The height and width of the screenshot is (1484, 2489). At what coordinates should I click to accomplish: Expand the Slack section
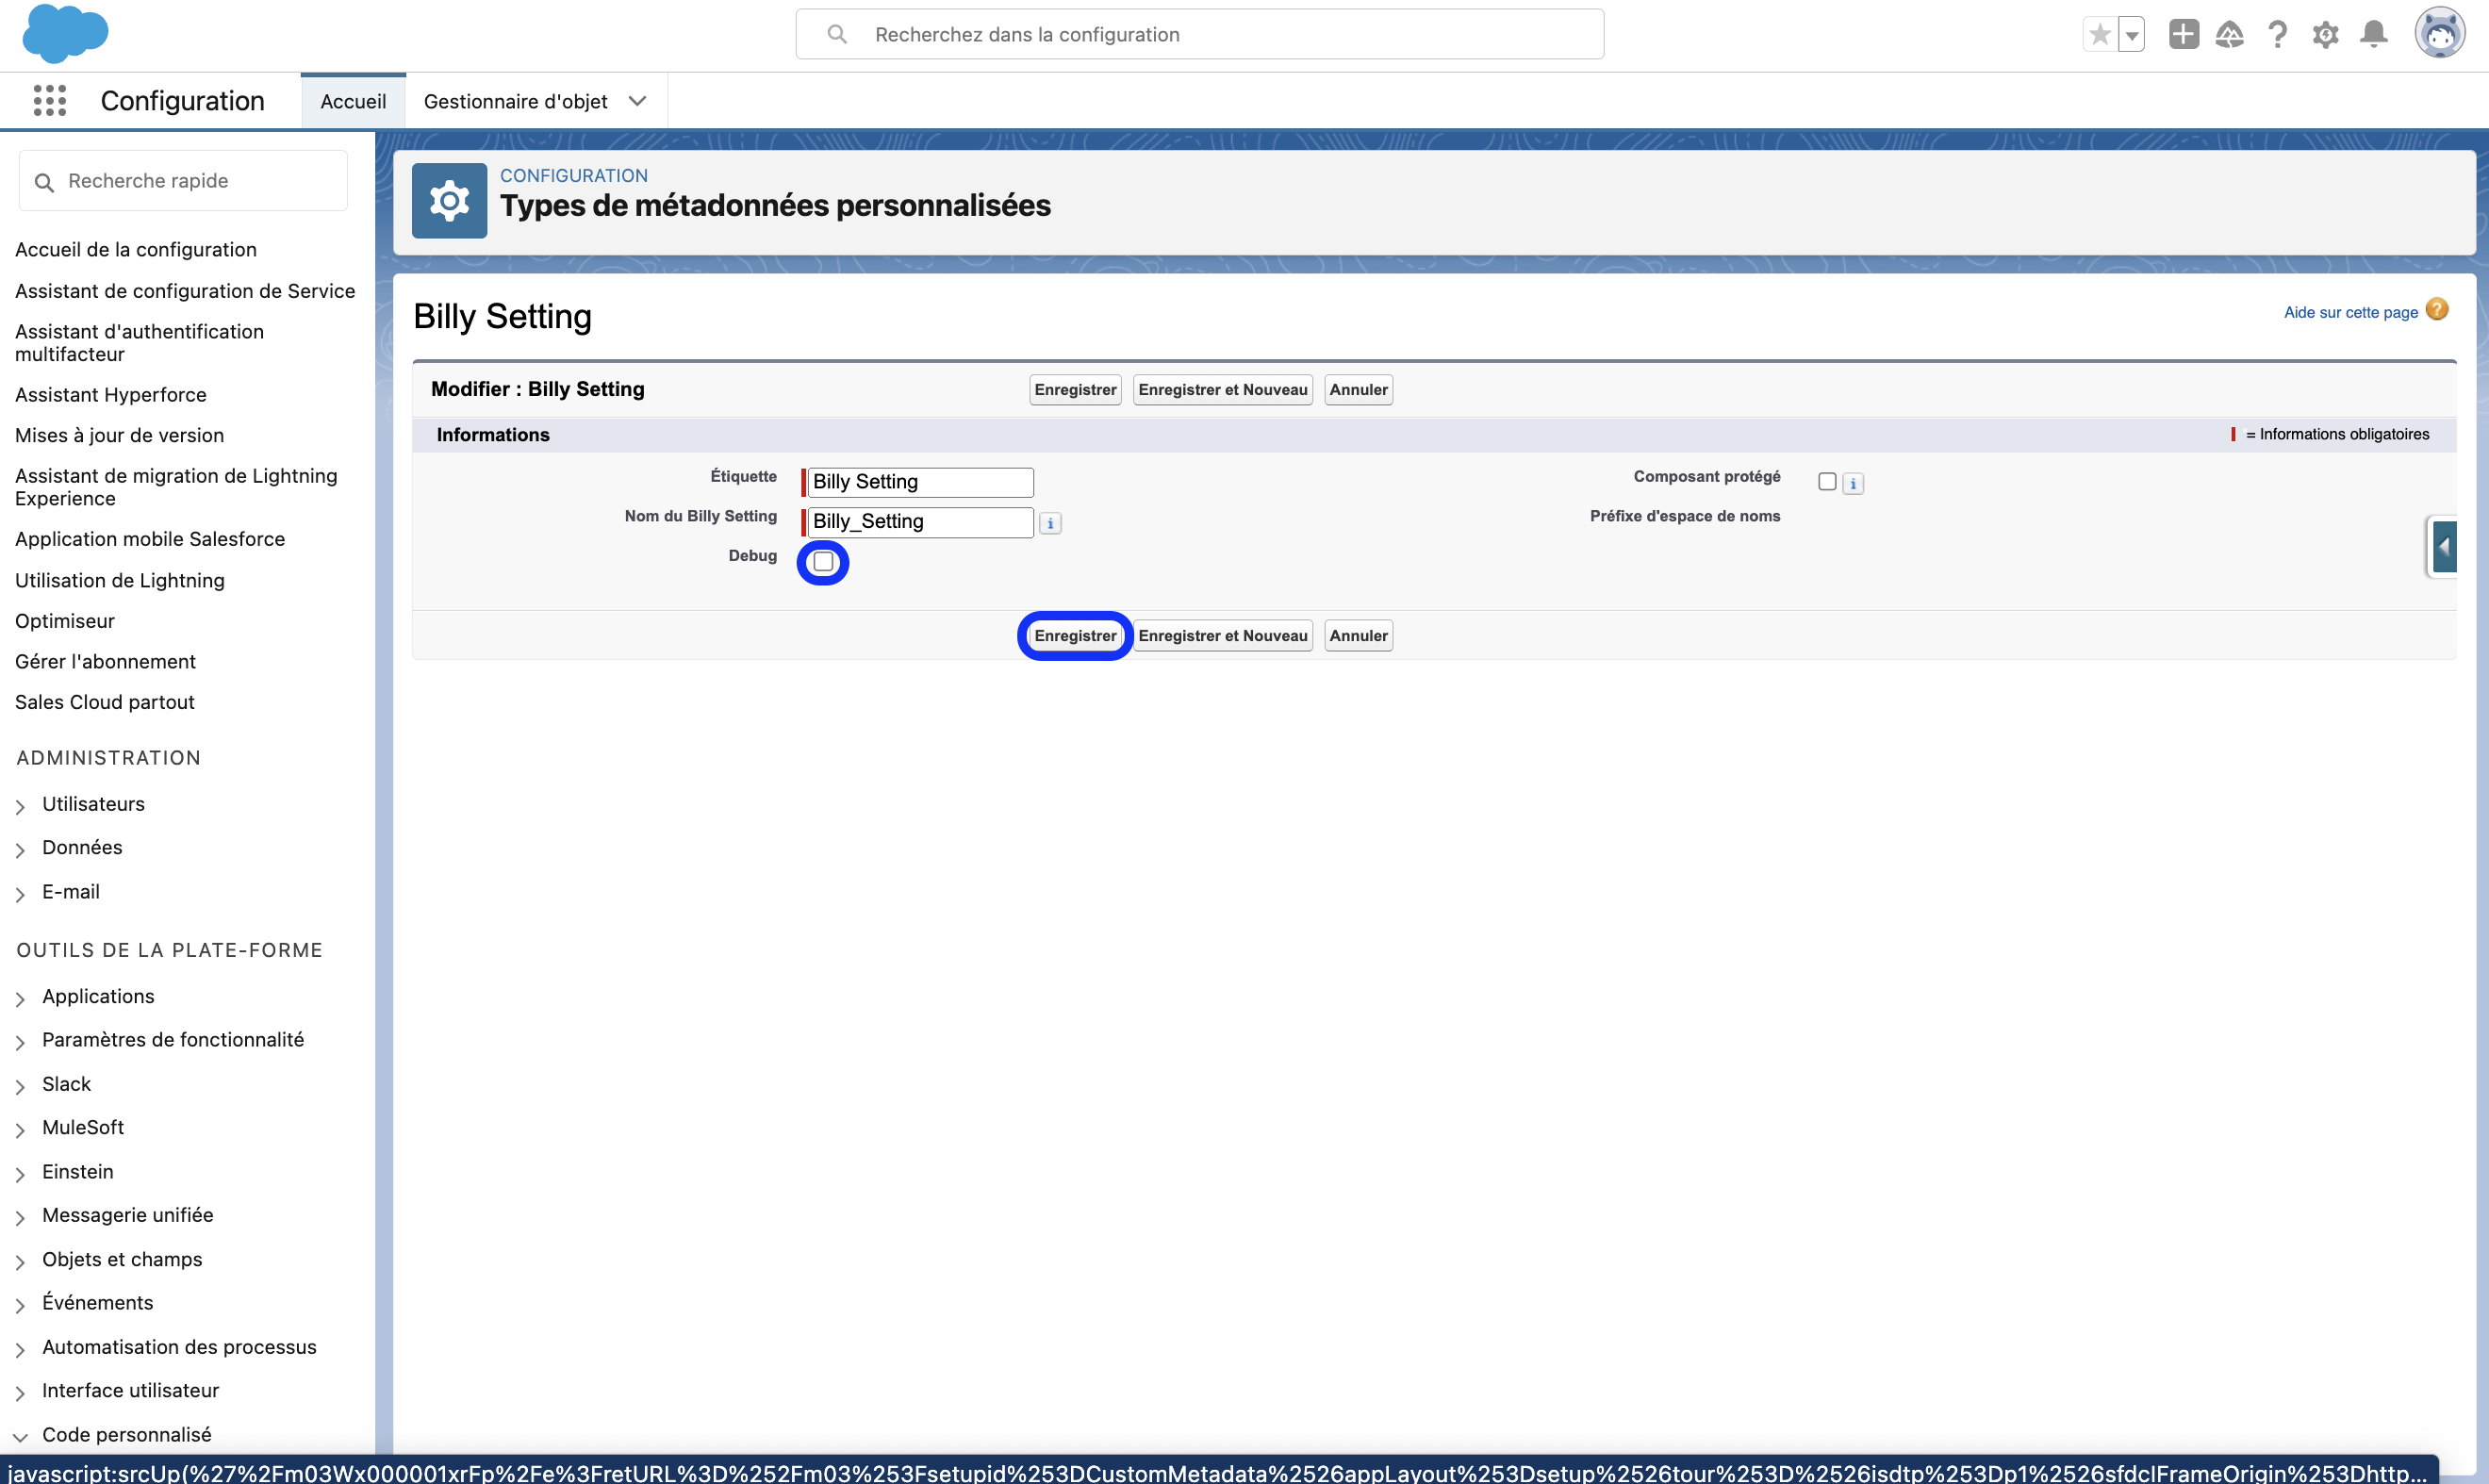click(20, 1086)
